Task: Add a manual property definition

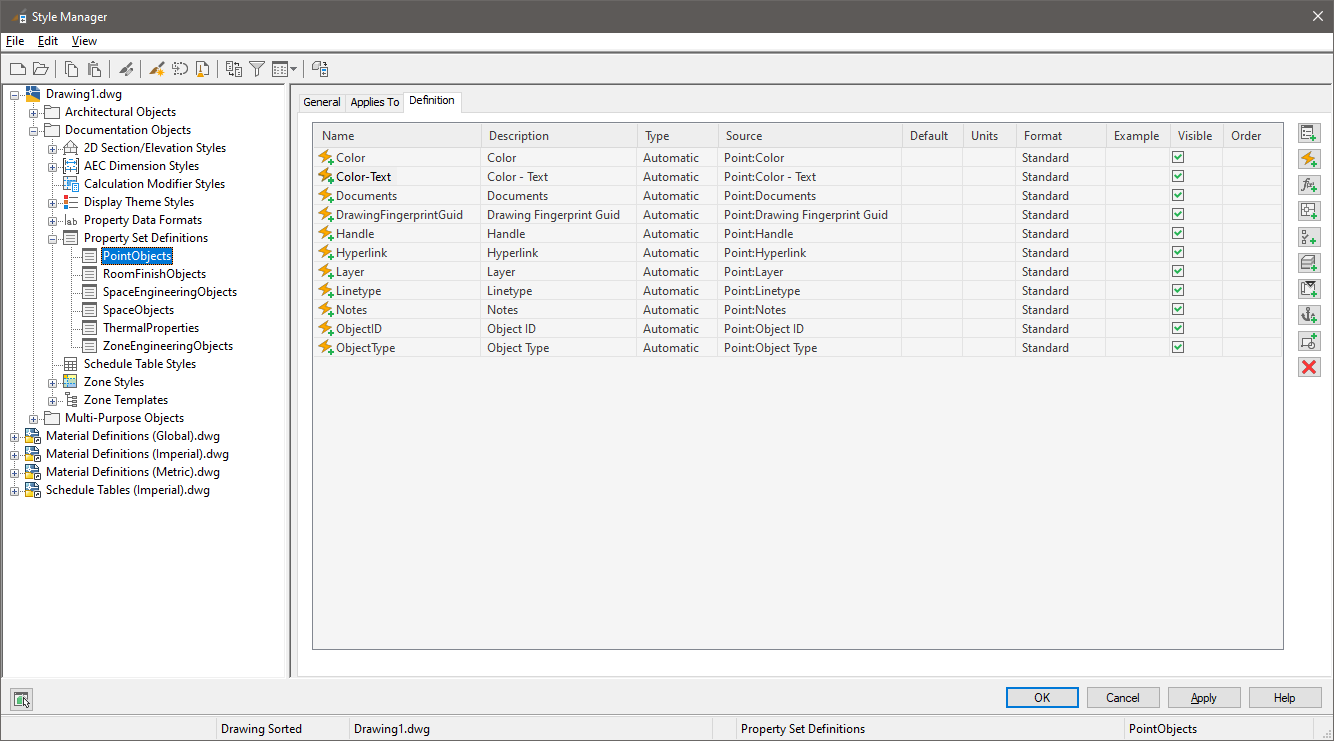Action: coord(1309,132)
